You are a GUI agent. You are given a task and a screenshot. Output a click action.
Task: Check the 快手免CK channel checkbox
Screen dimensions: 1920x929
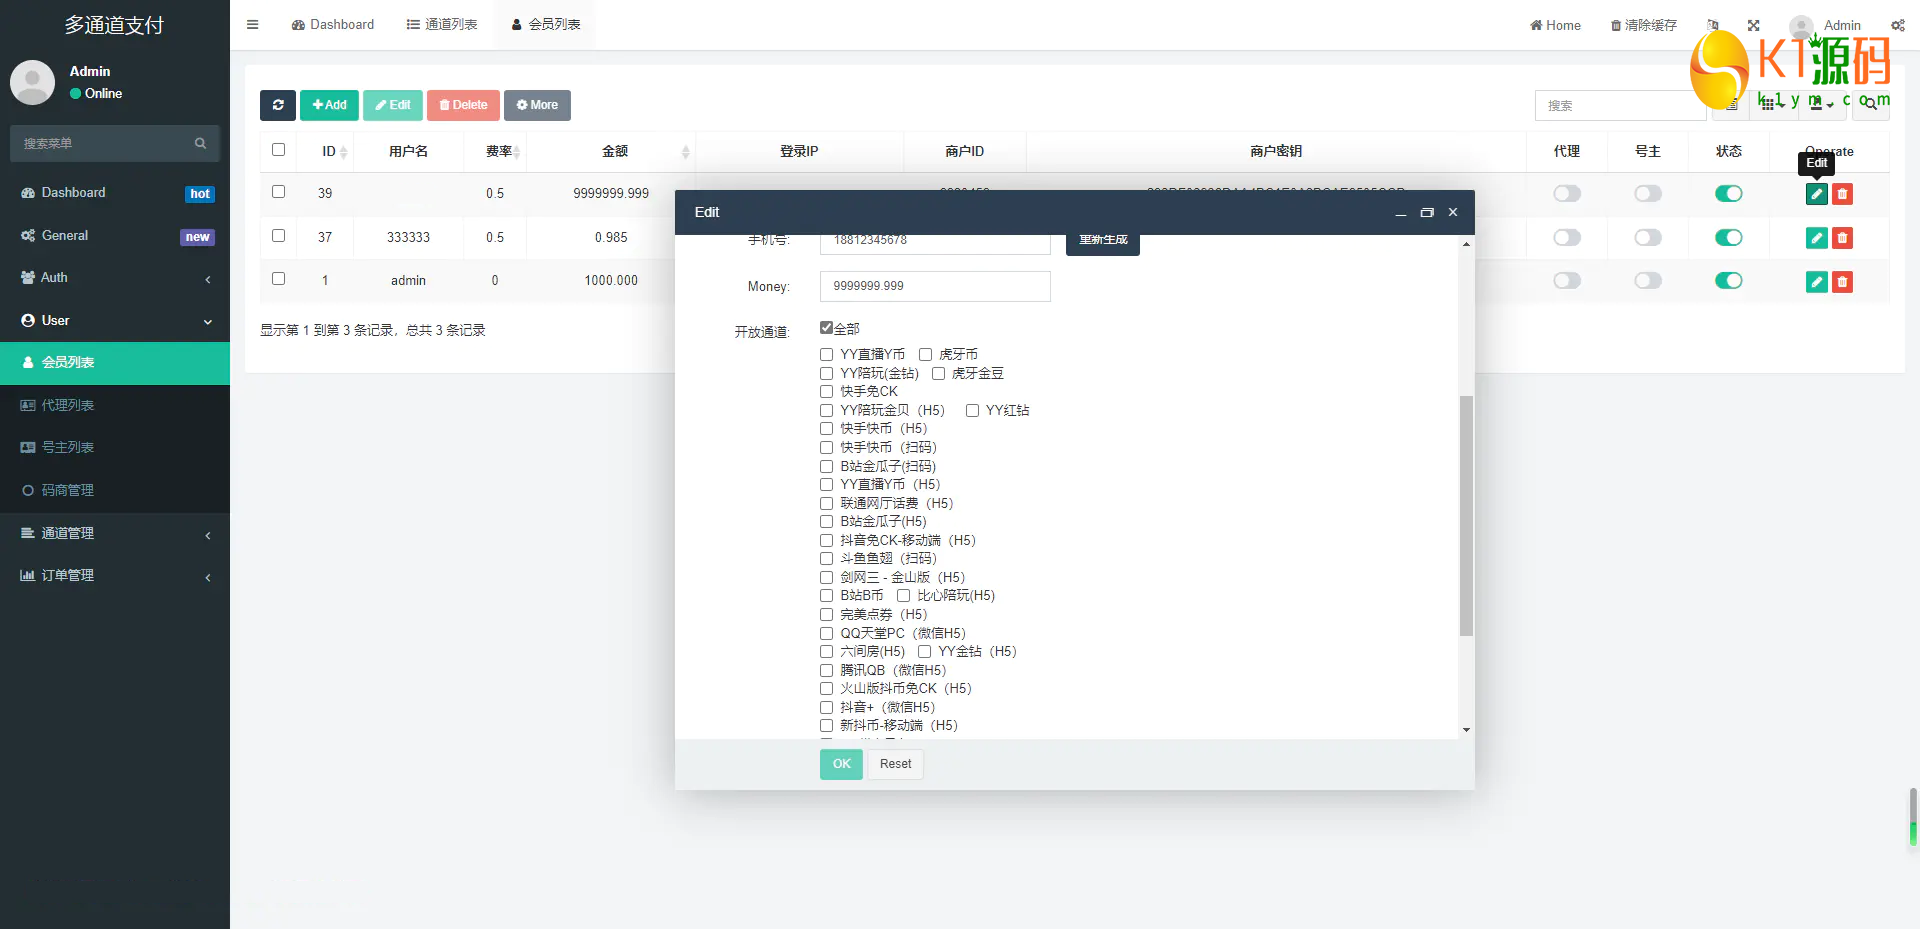(827, 391)
